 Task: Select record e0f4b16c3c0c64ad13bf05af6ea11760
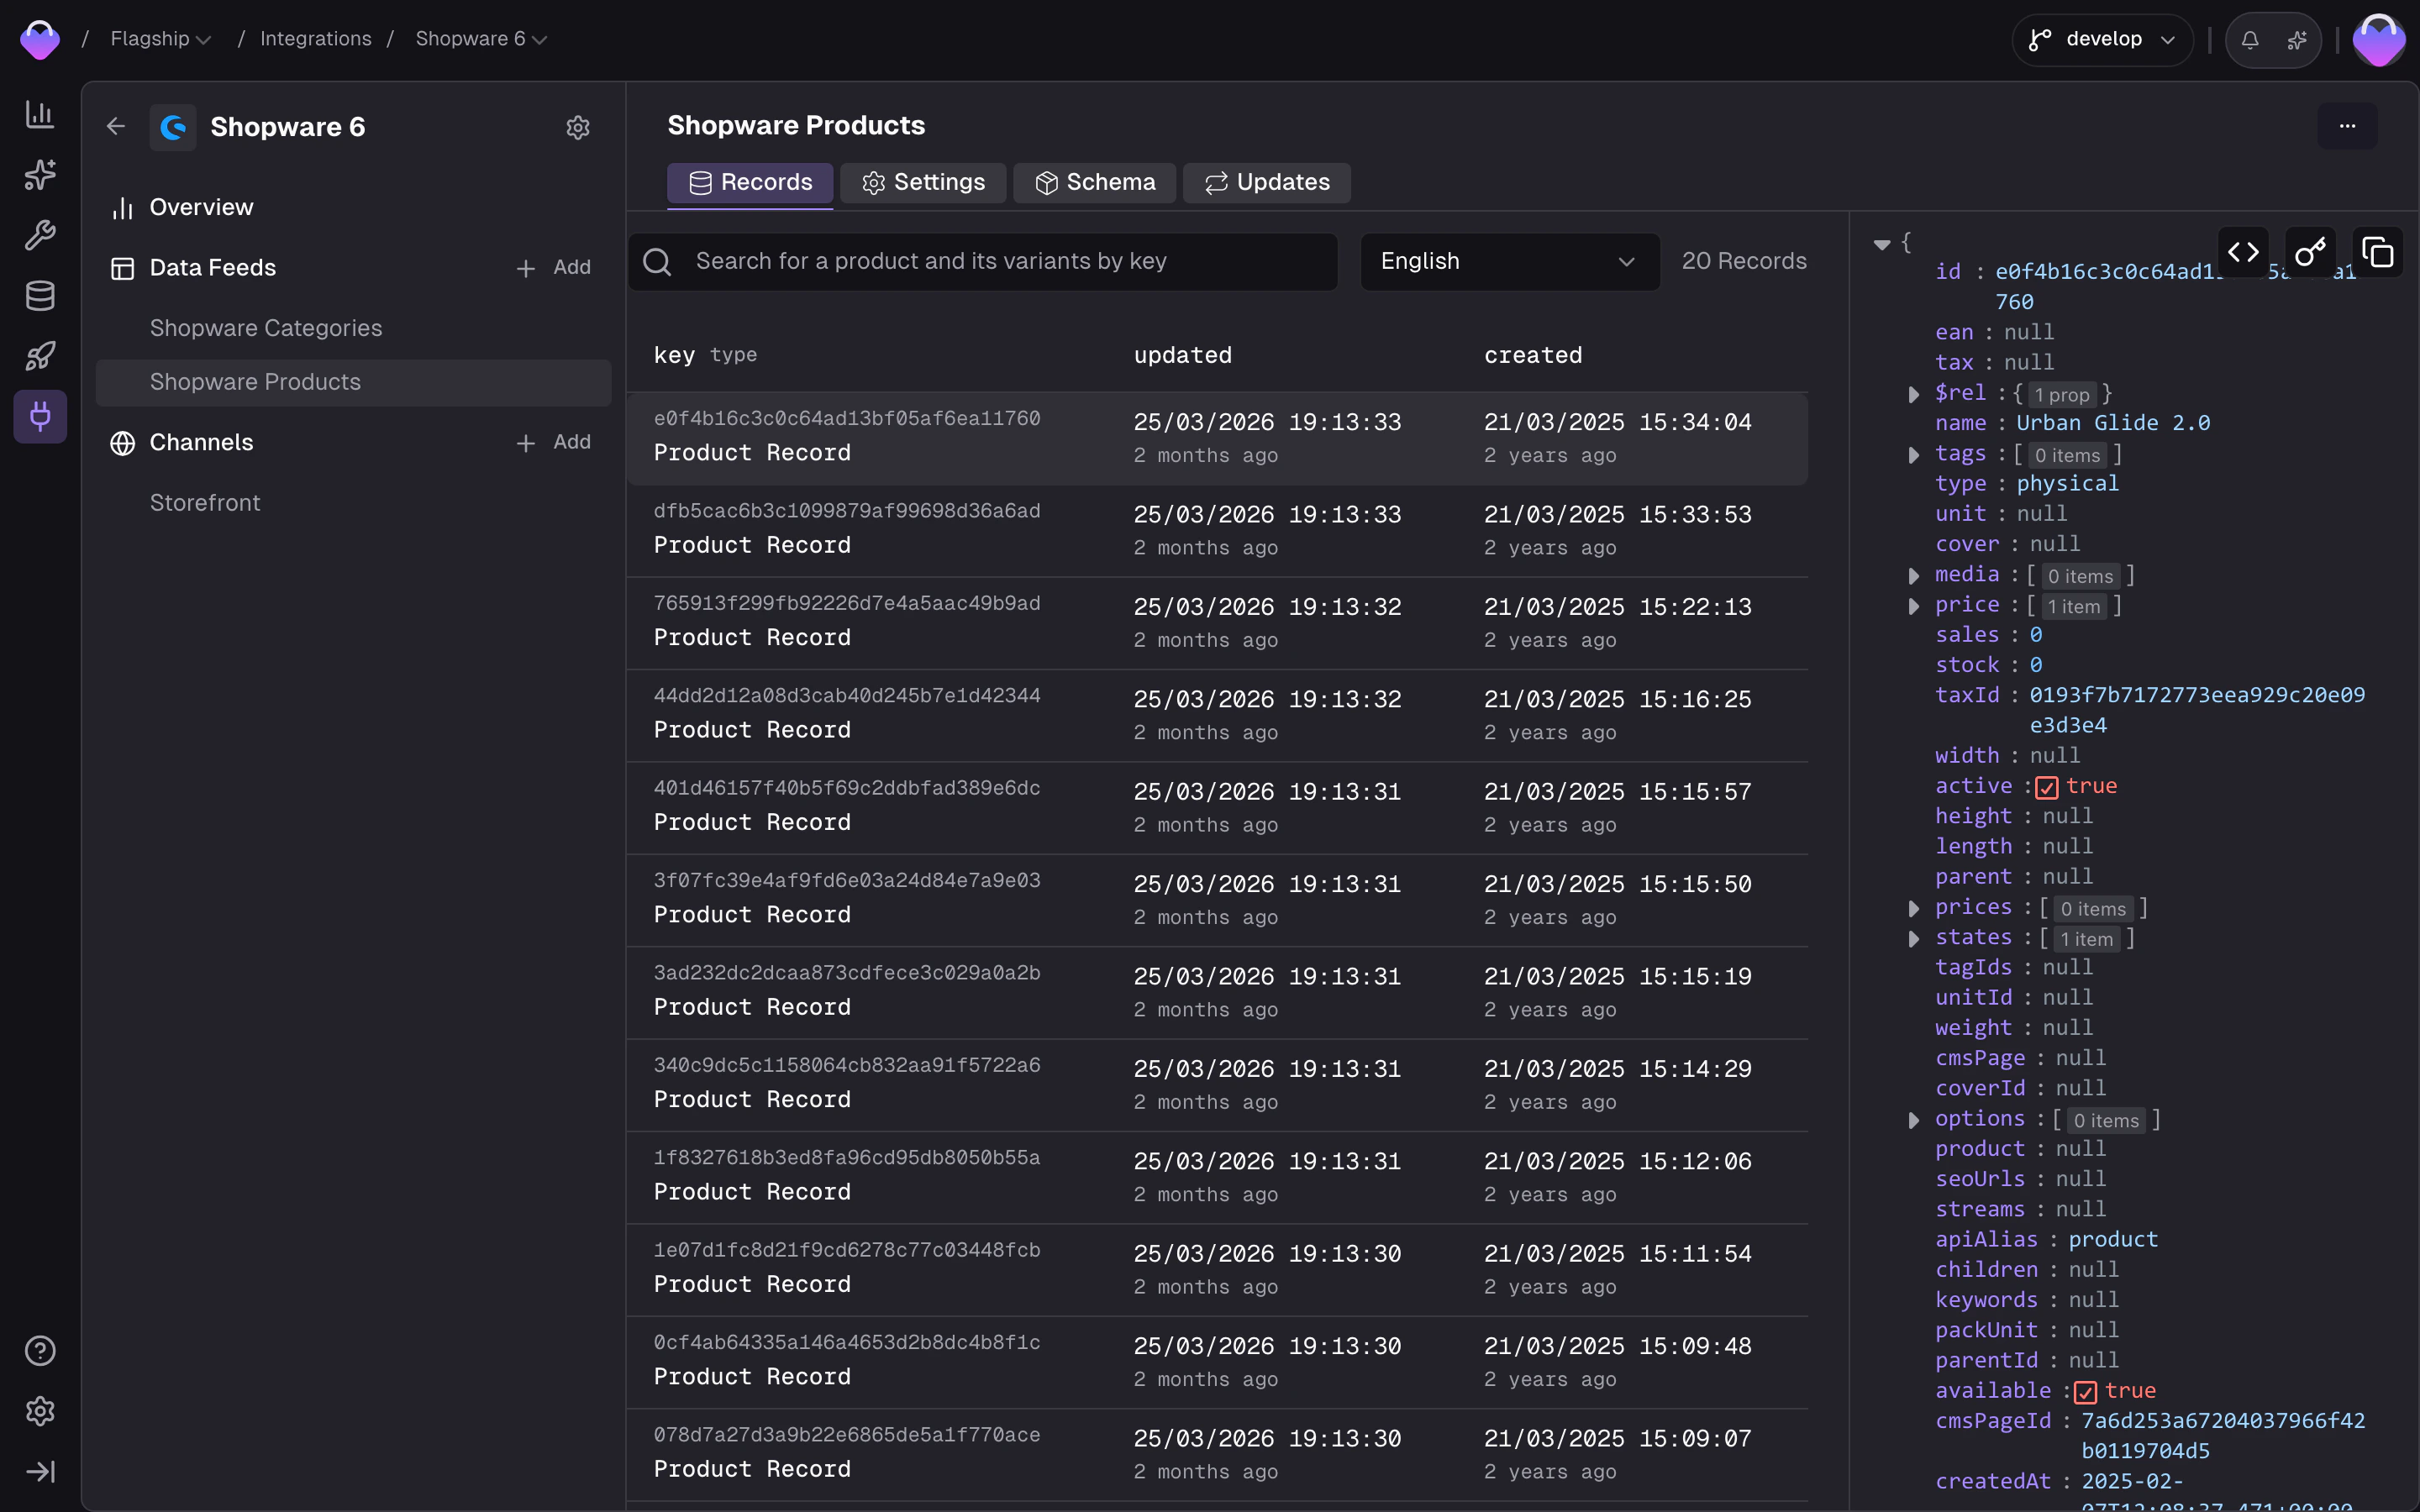coord(1217,438)
